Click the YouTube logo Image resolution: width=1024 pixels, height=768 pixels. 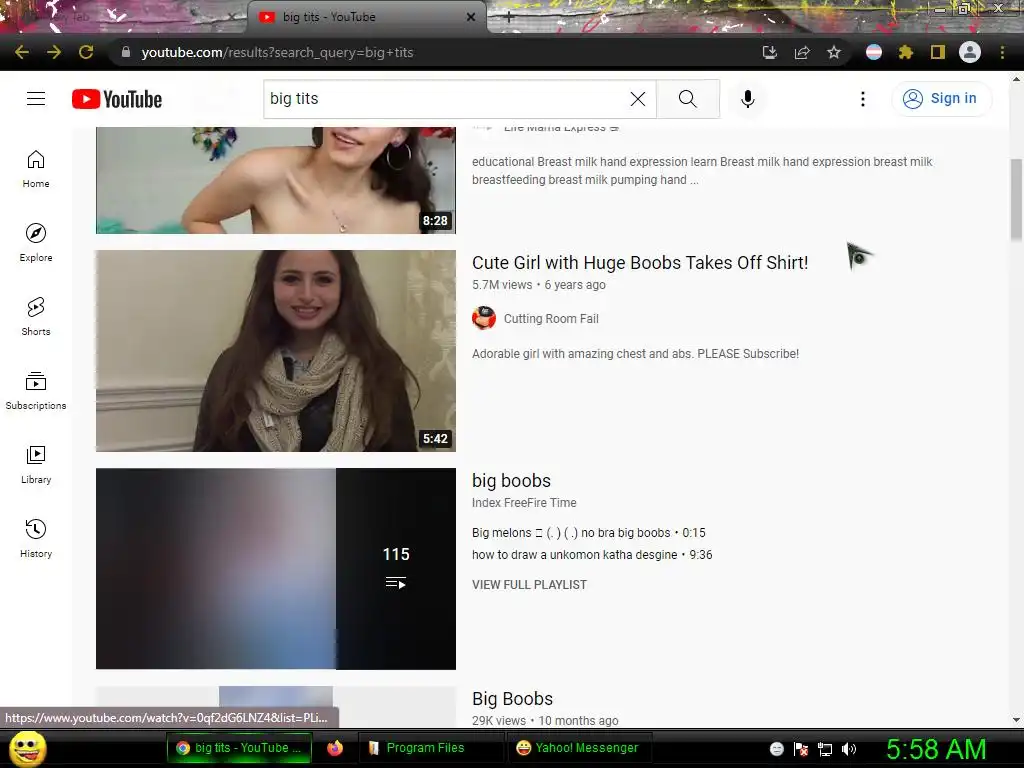click(x=117, y=99)
